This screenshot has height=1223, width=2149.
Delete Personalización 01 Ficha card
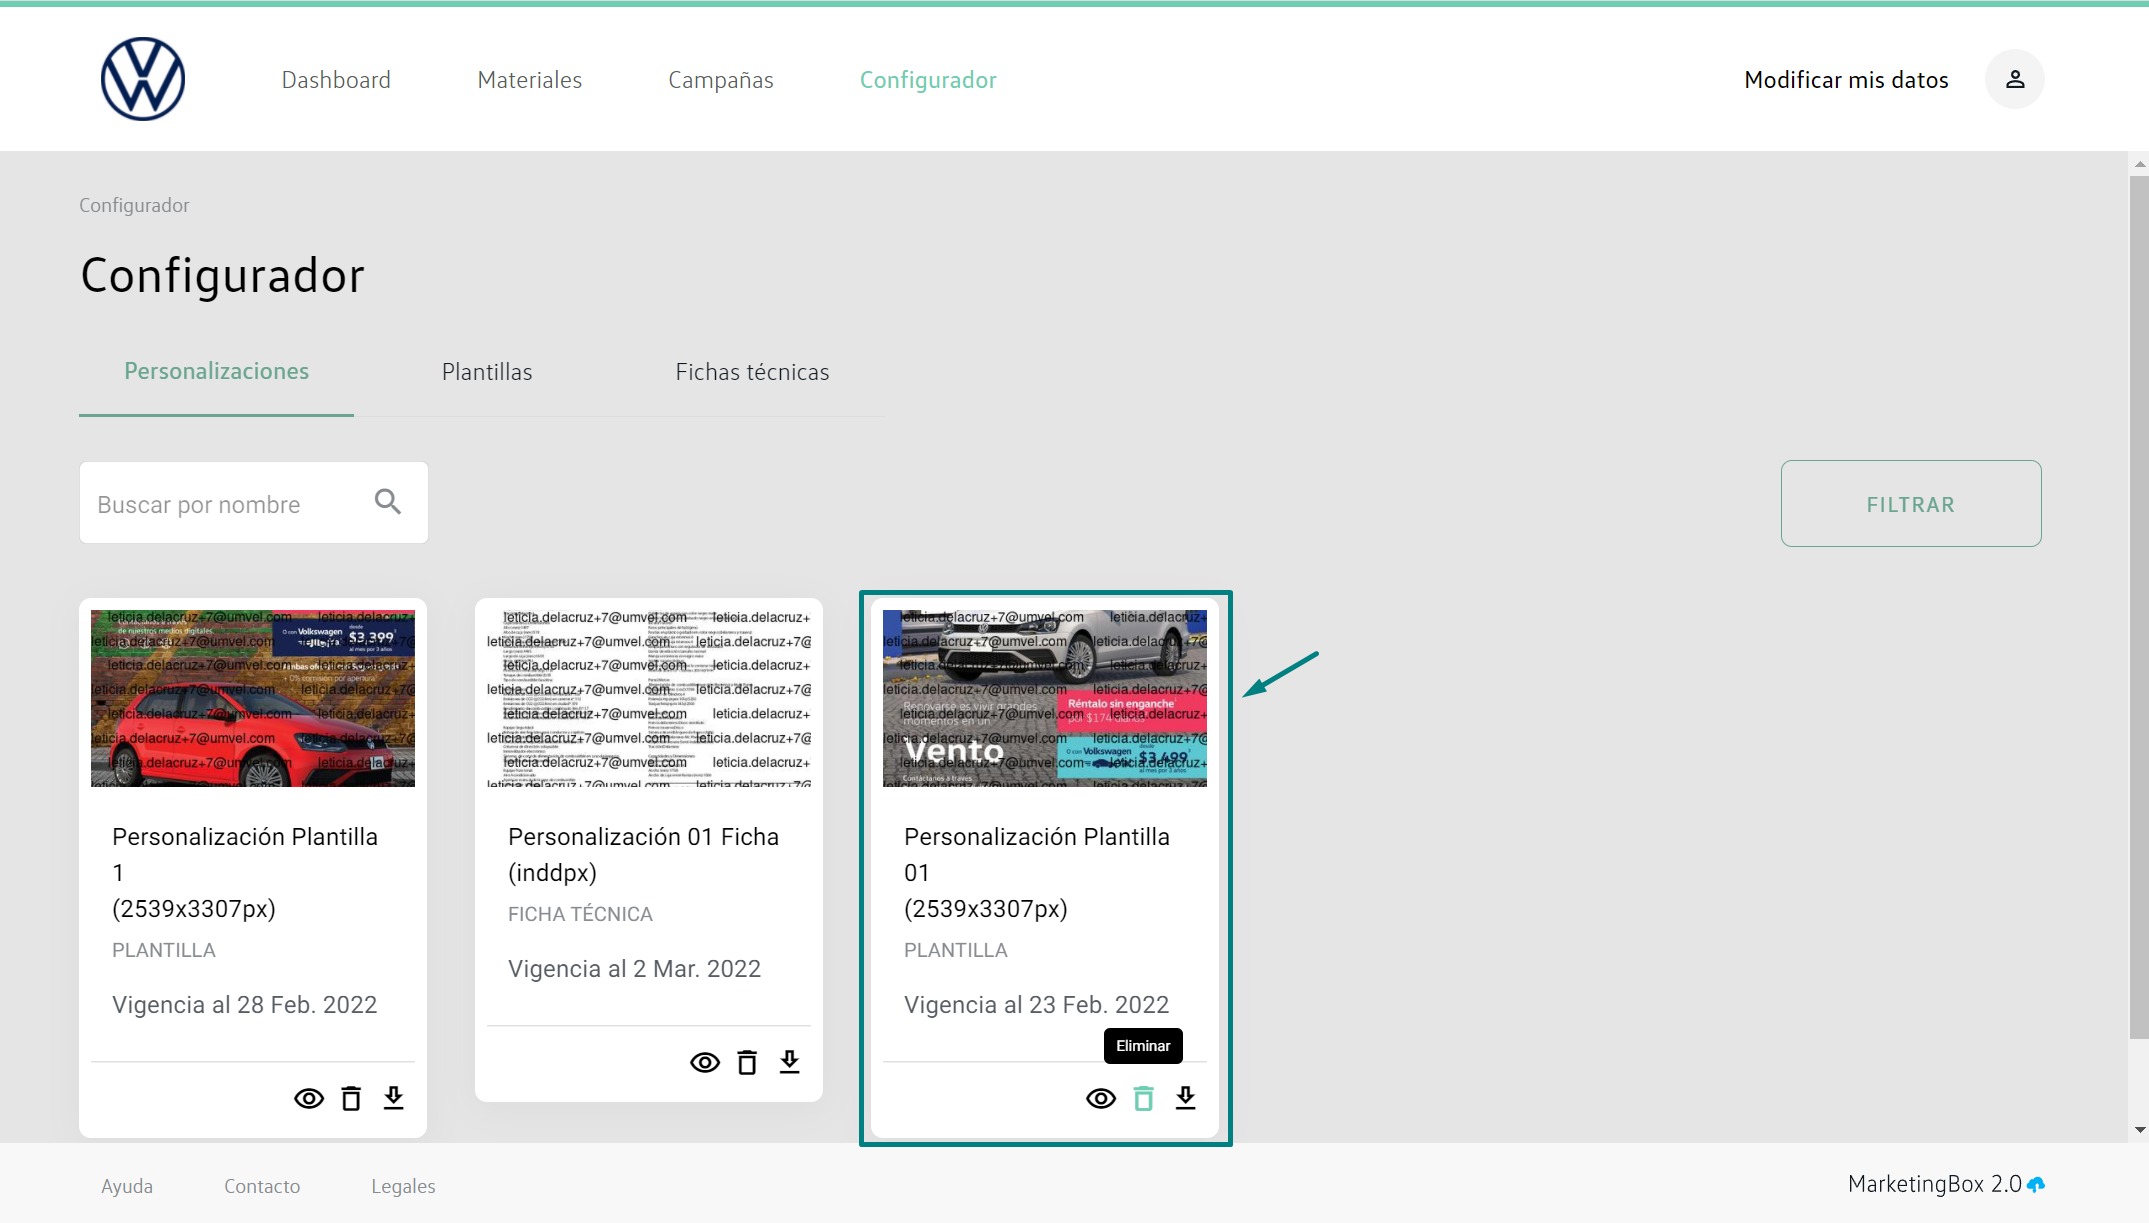(x=747, y=1063)
